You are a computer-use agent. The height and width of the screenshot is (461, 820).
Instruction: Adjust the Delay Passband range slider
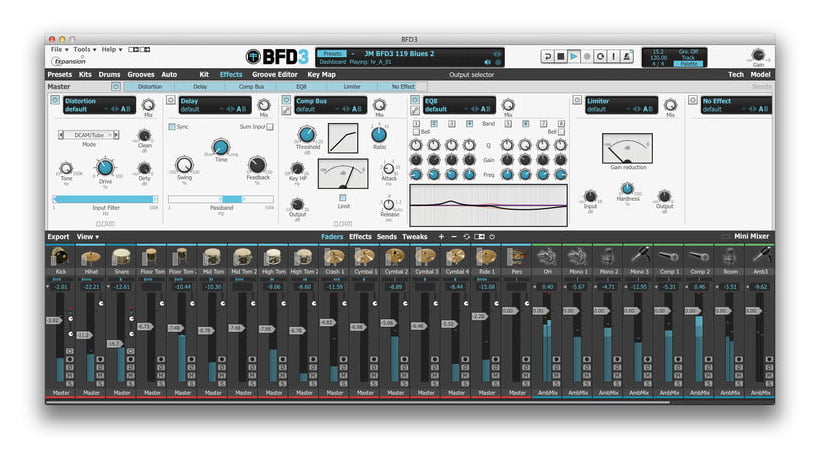pyautogui.click(x=221, y=199)
